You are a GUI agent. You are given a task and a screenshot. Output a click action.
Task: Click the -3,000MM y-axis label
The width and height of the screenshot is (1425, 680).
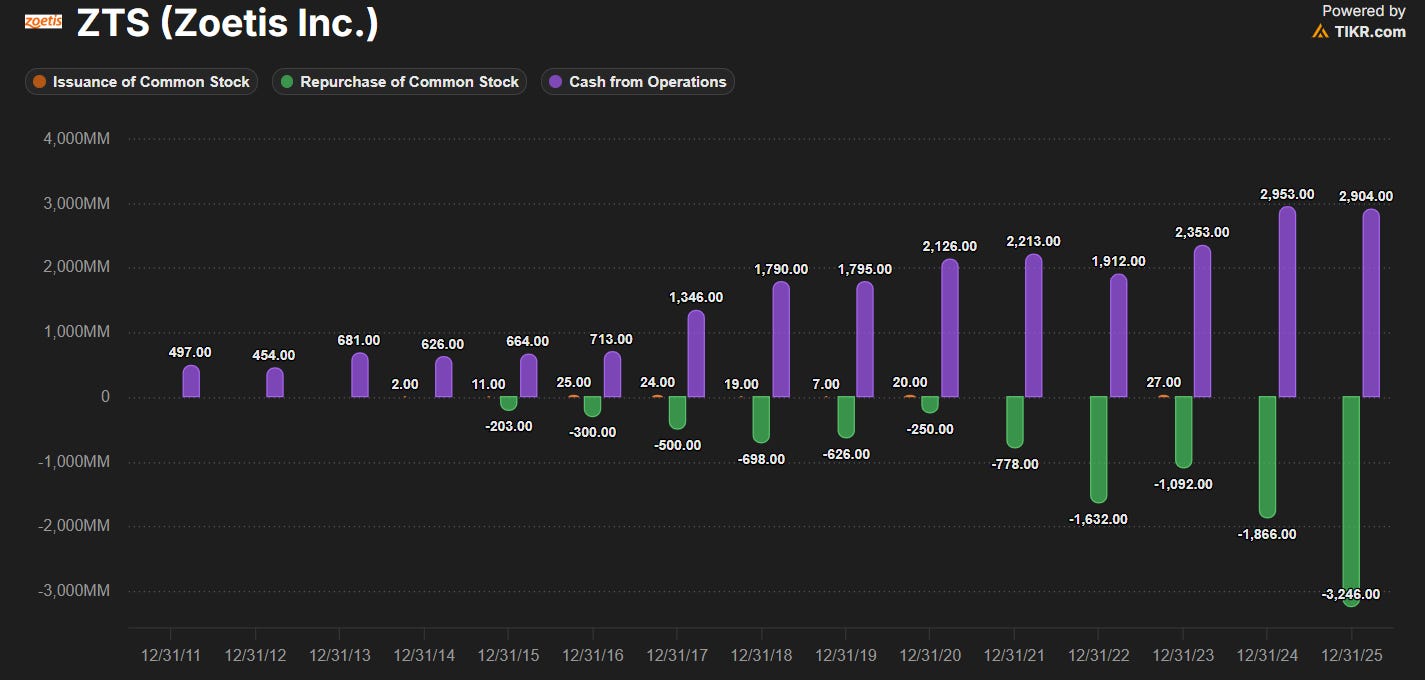click(74, 591)
